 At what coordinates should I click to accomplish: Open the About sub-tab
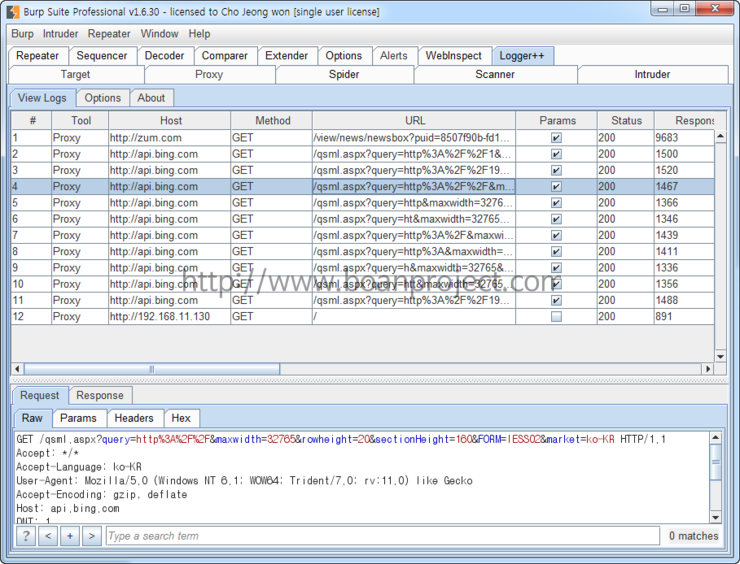(x=151, y=98)
